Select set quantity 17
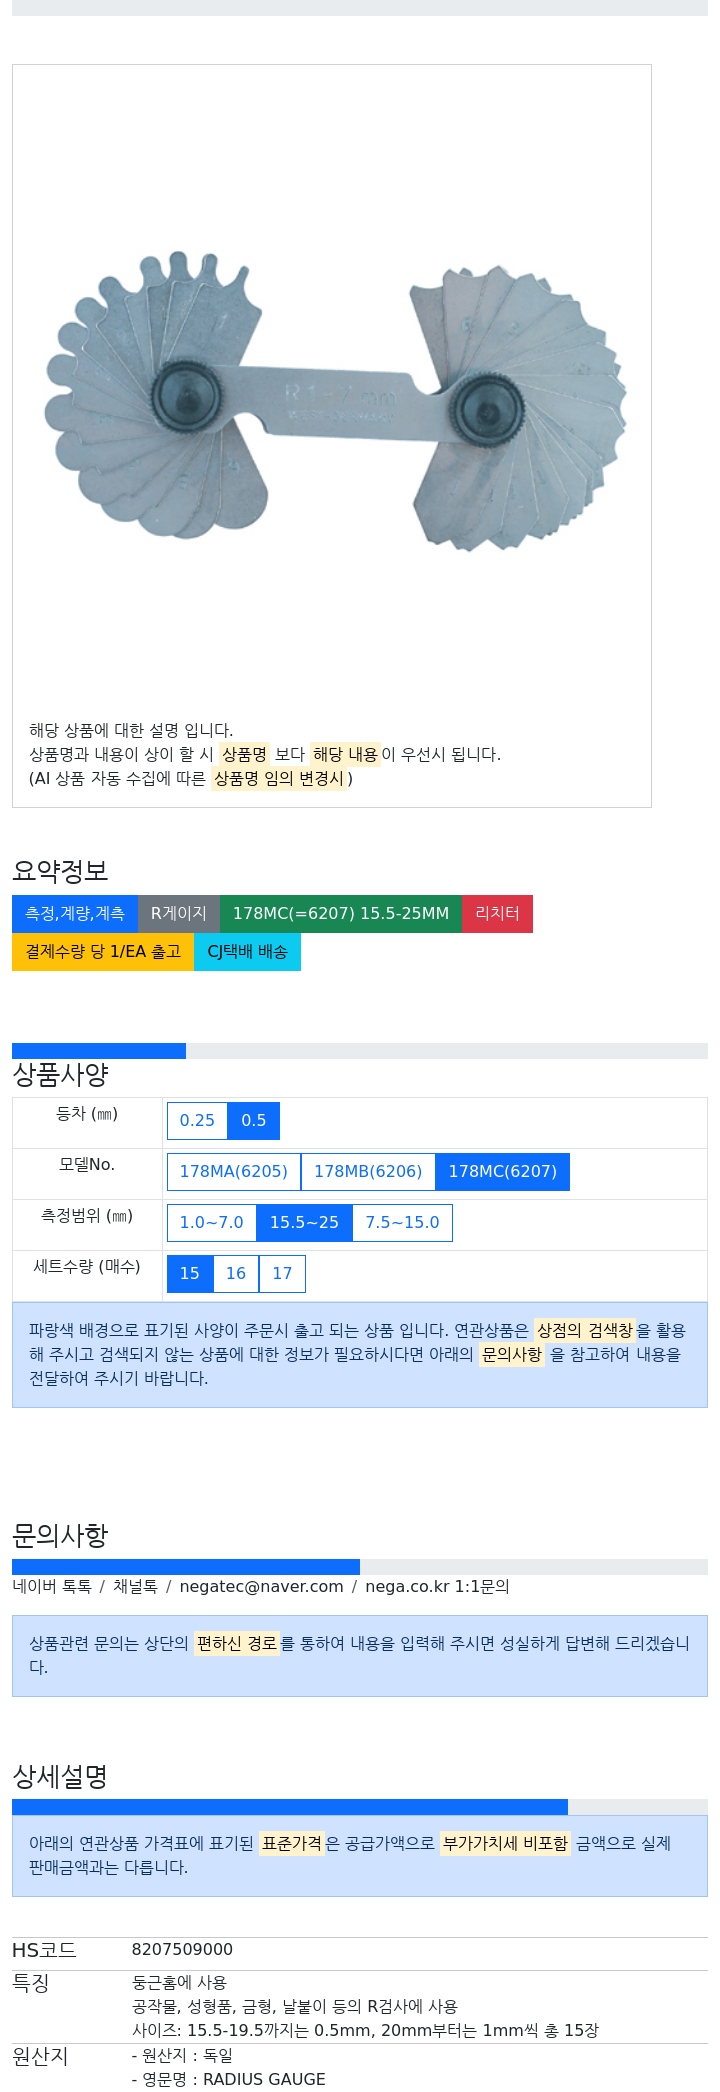The height and width of the screenshot is (2092, 720). (x=283, y=1274)
